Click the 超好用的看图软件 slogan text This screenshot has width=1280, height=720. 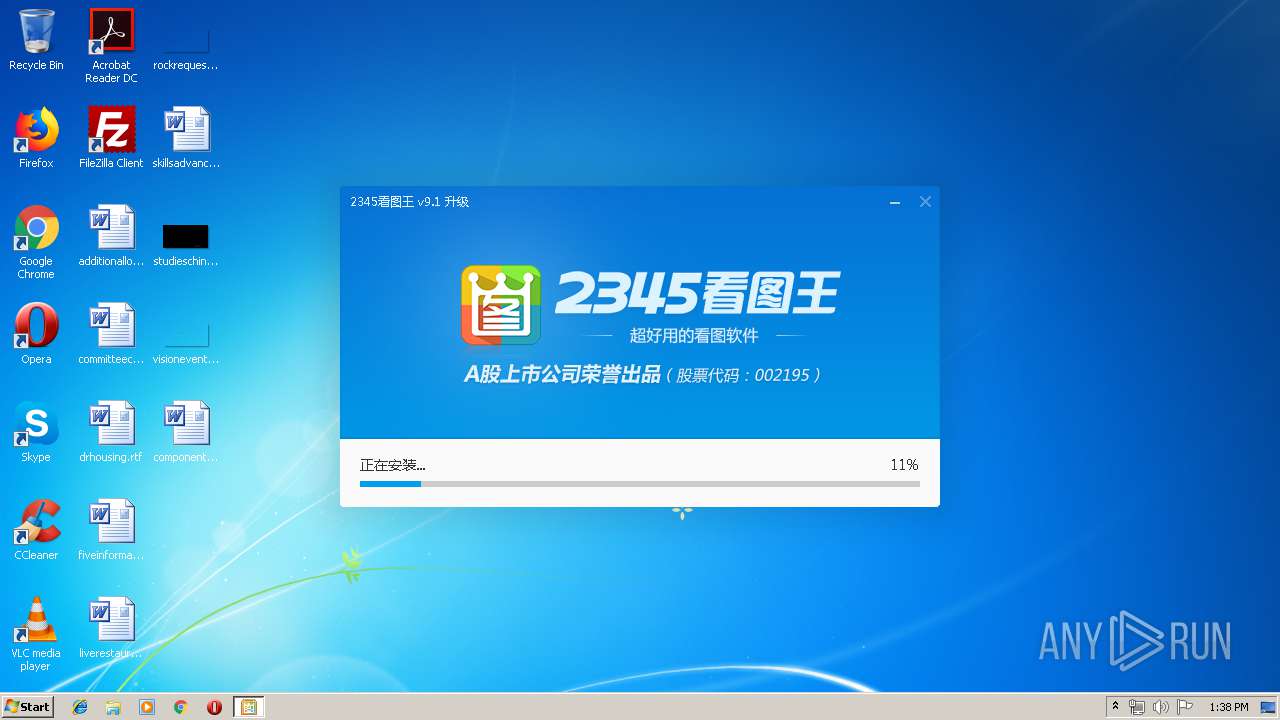click(694, 335)
